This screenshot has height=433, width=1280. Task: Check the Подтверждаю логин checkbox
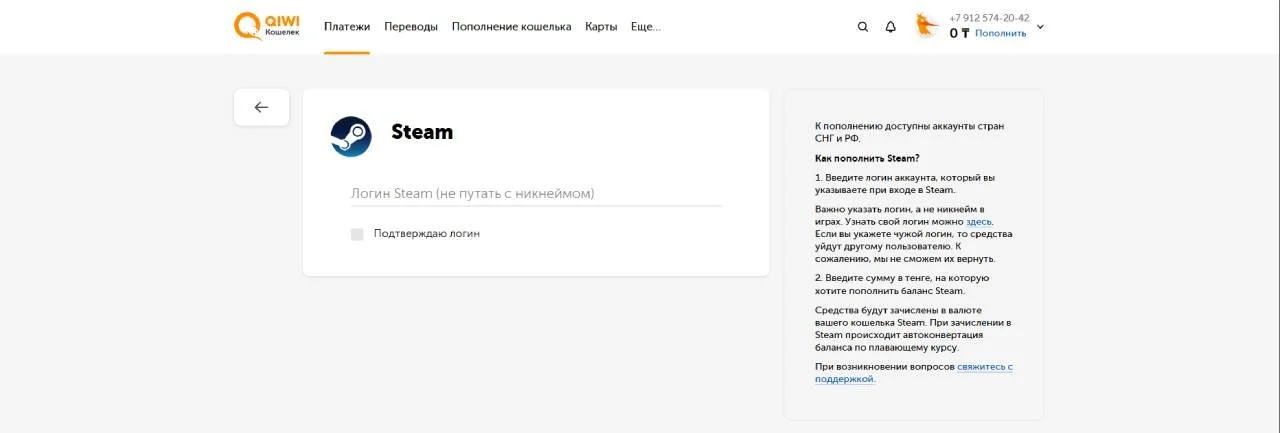pos(357,234)
